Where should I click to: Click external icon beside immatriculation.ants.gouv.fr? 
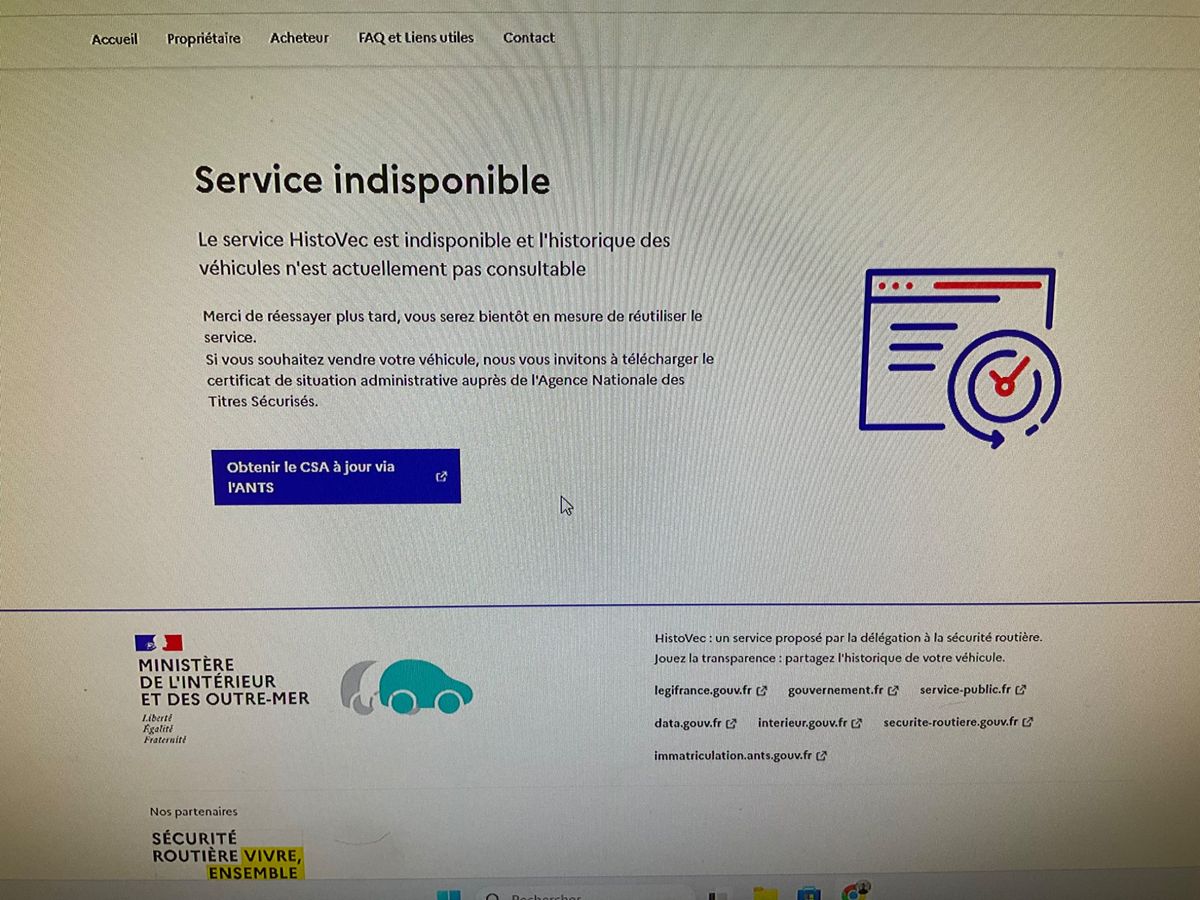[822, 757]
